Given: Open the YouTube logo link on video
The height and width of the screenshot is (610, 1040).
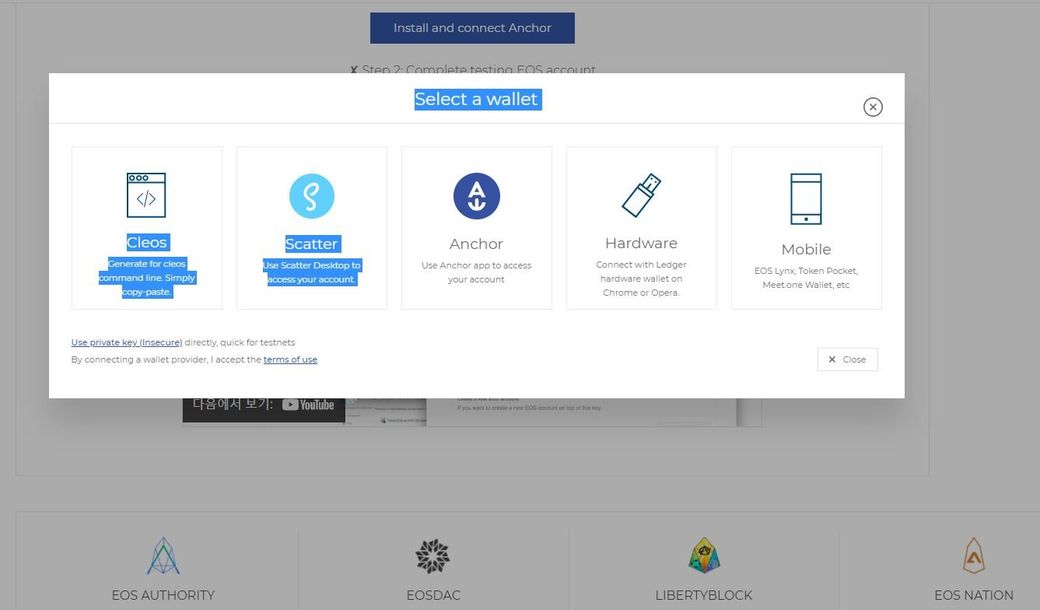Looking at the screenshot, I should pyautogui.click(x=308, y=405).
